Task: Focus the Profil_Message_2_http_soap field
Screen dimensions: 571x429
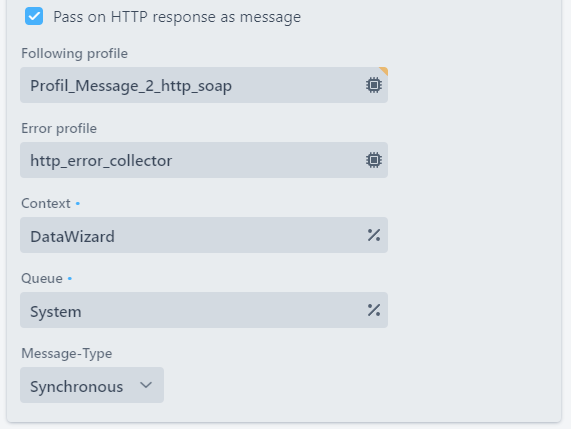Action: 204,85
